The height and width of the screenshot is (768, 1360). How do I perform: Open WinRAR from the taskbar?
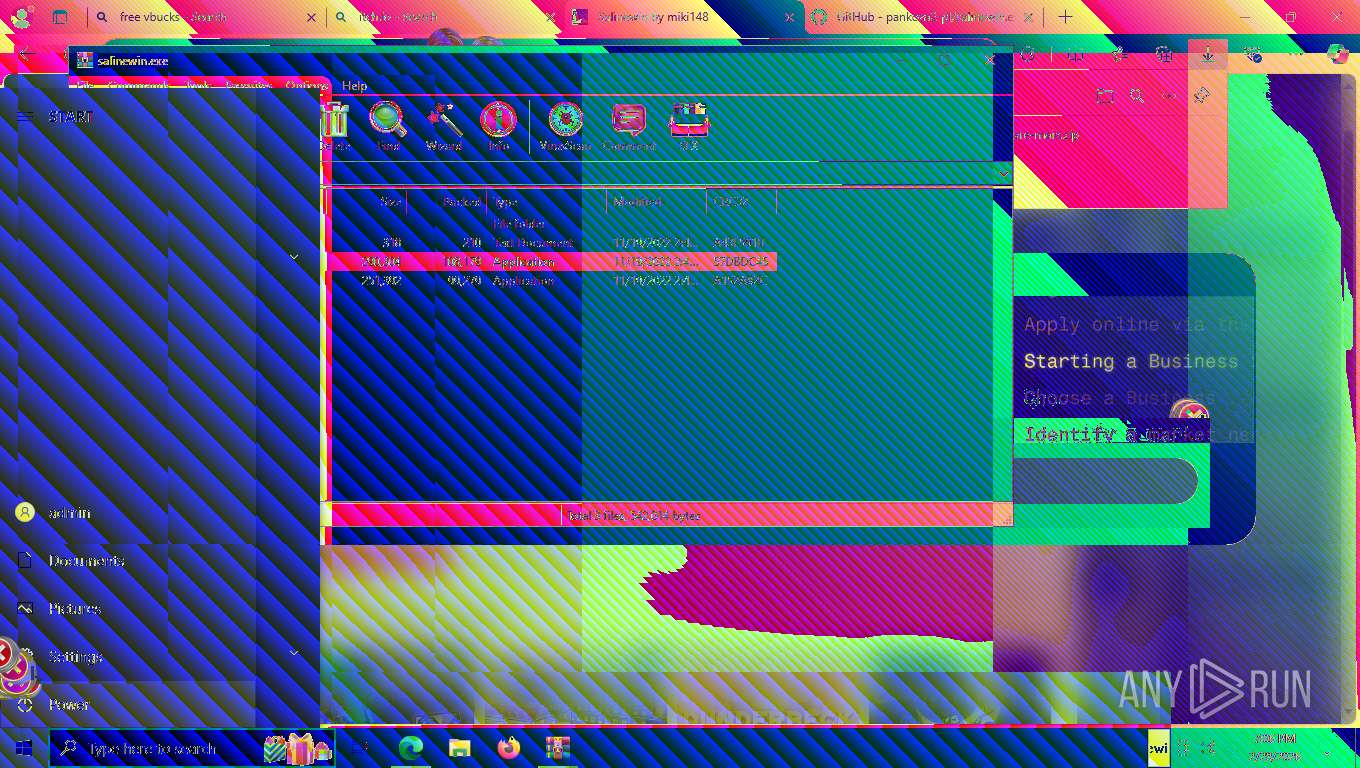557,748
